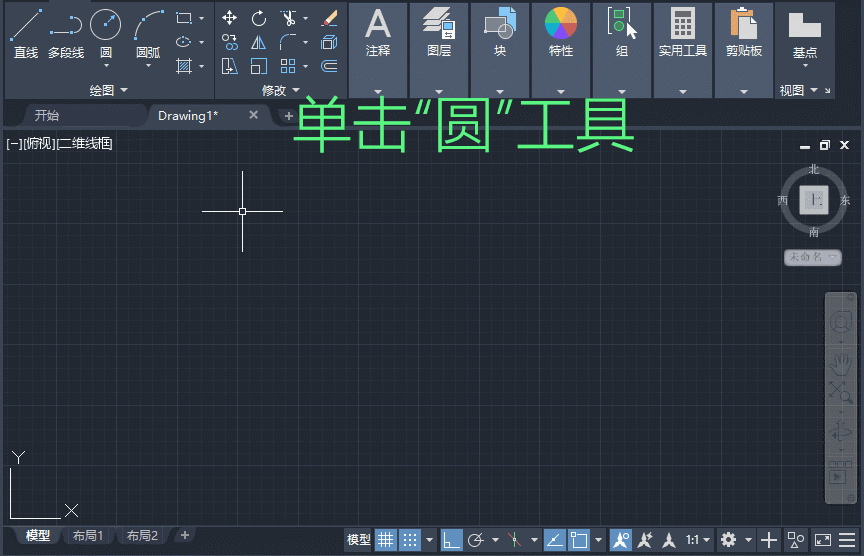864x556 pixels.
Task: Toggle 2D object snap
Action: (579, 540)
